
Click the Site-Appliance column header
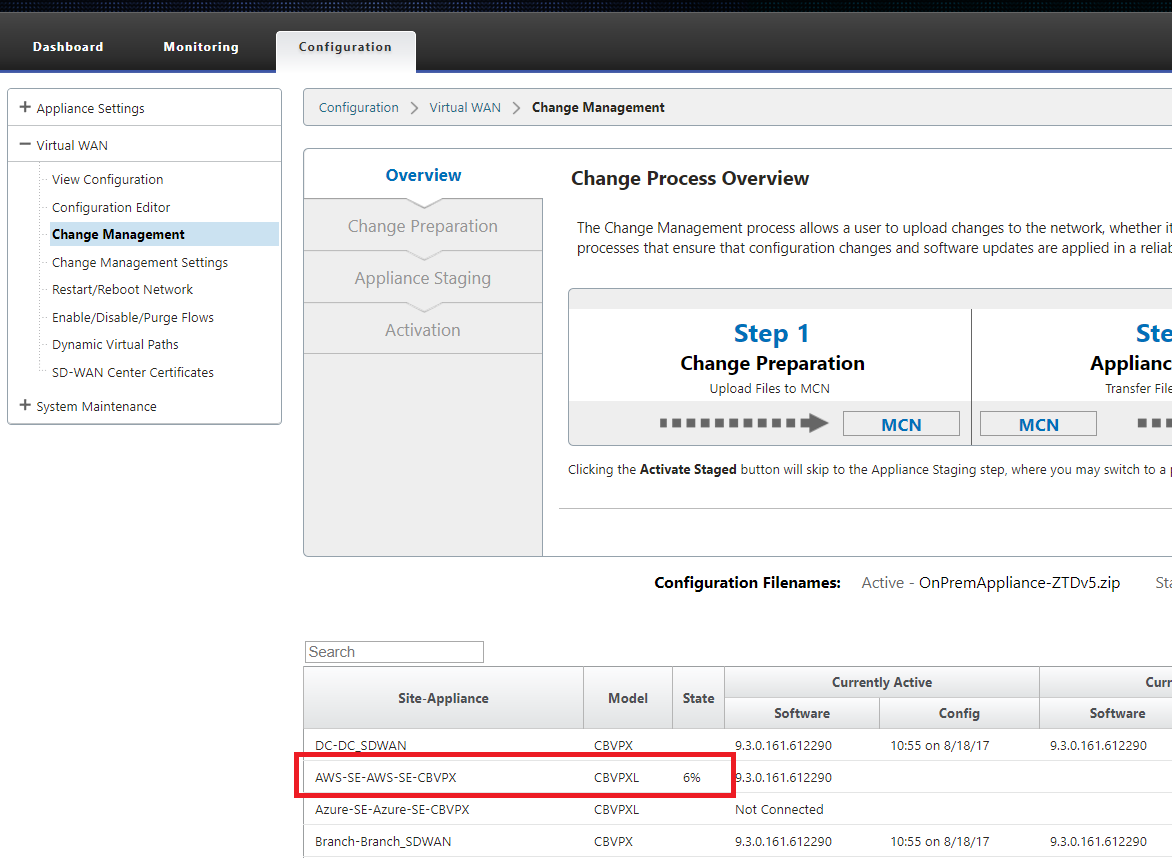pos(443,698)
